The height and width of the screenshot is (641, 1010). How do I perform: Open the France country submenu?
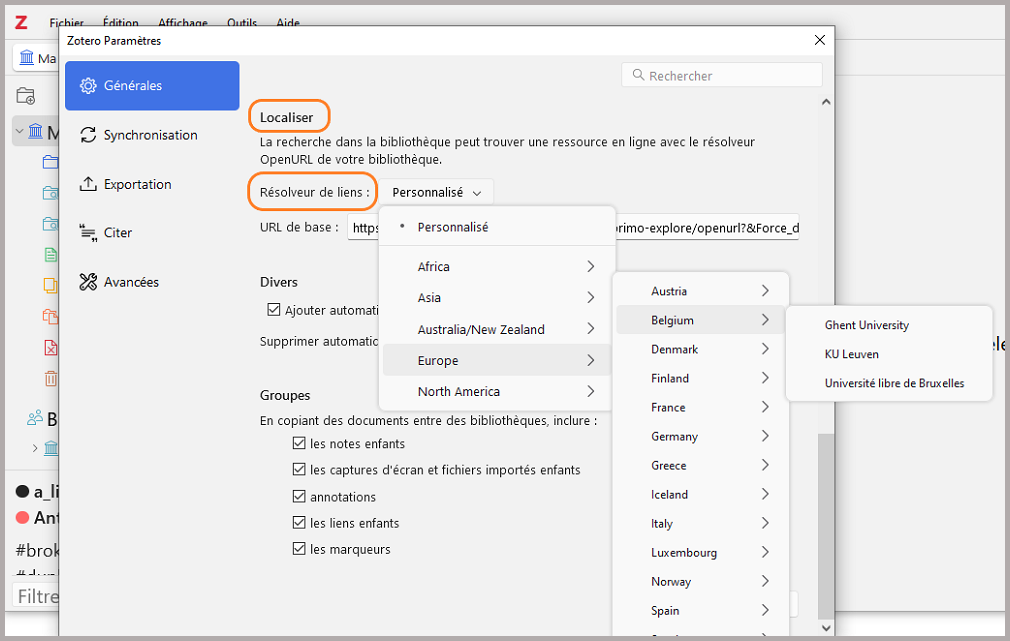click(701, 407)
